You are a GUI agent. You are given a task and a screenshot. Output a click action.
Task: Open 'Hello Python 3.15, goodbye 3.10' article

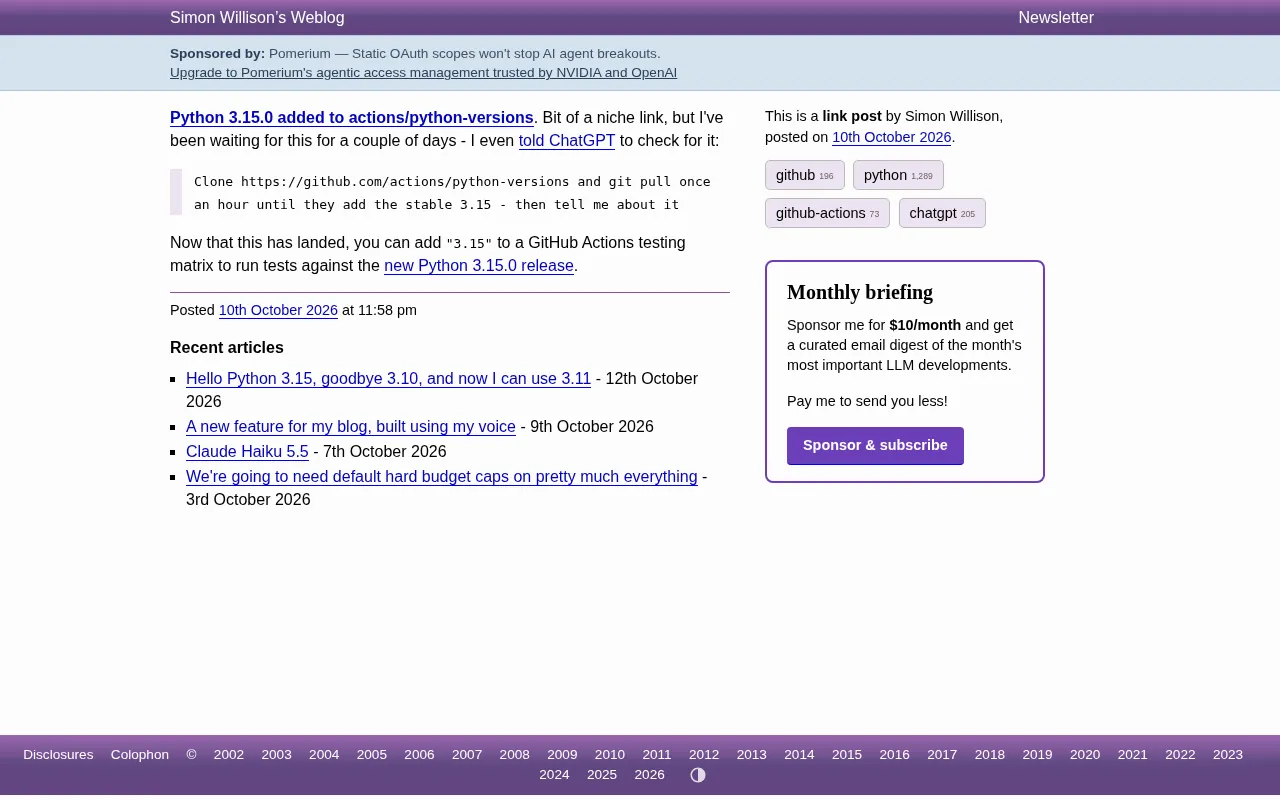click(388, 379)
